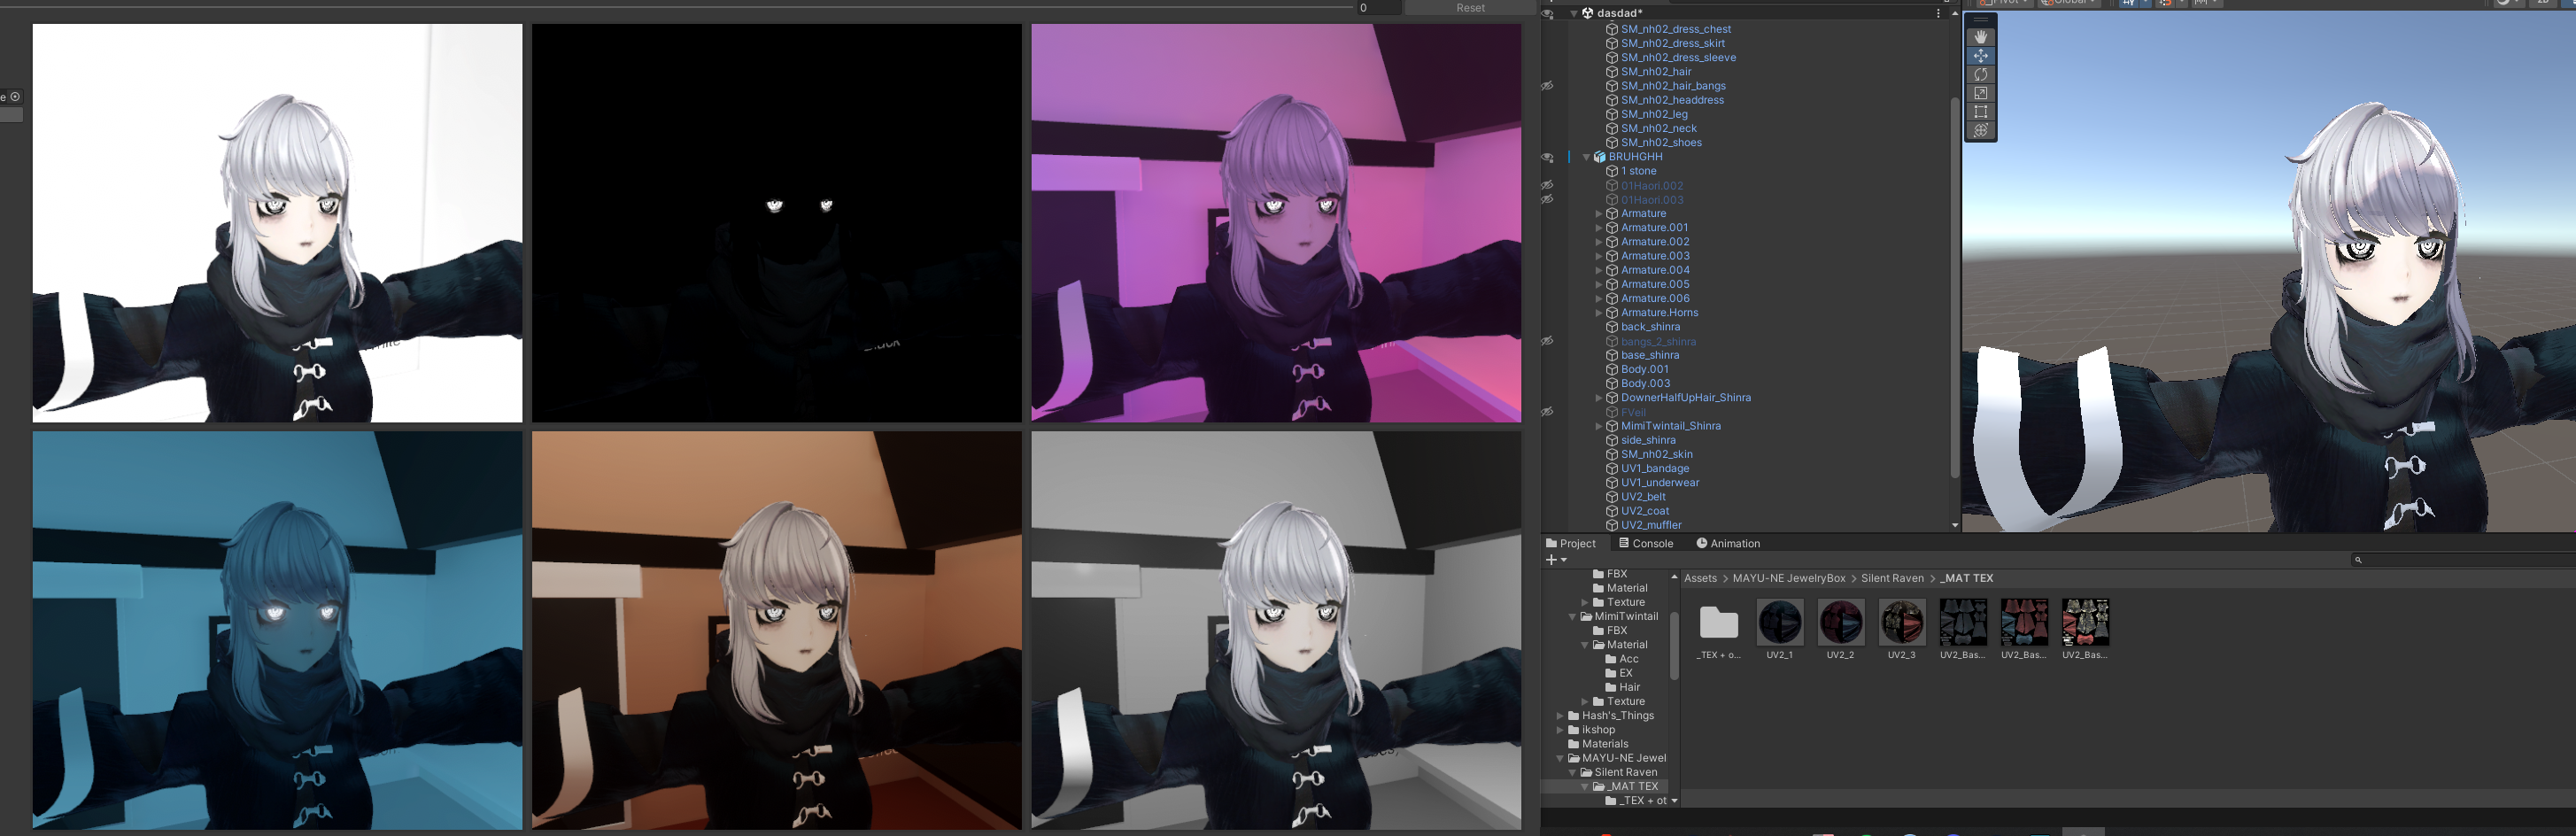This screenshot has width=2576, height=836.
Task: Click the folder icon beside Hair
Action: click(x=1611, y=687)
